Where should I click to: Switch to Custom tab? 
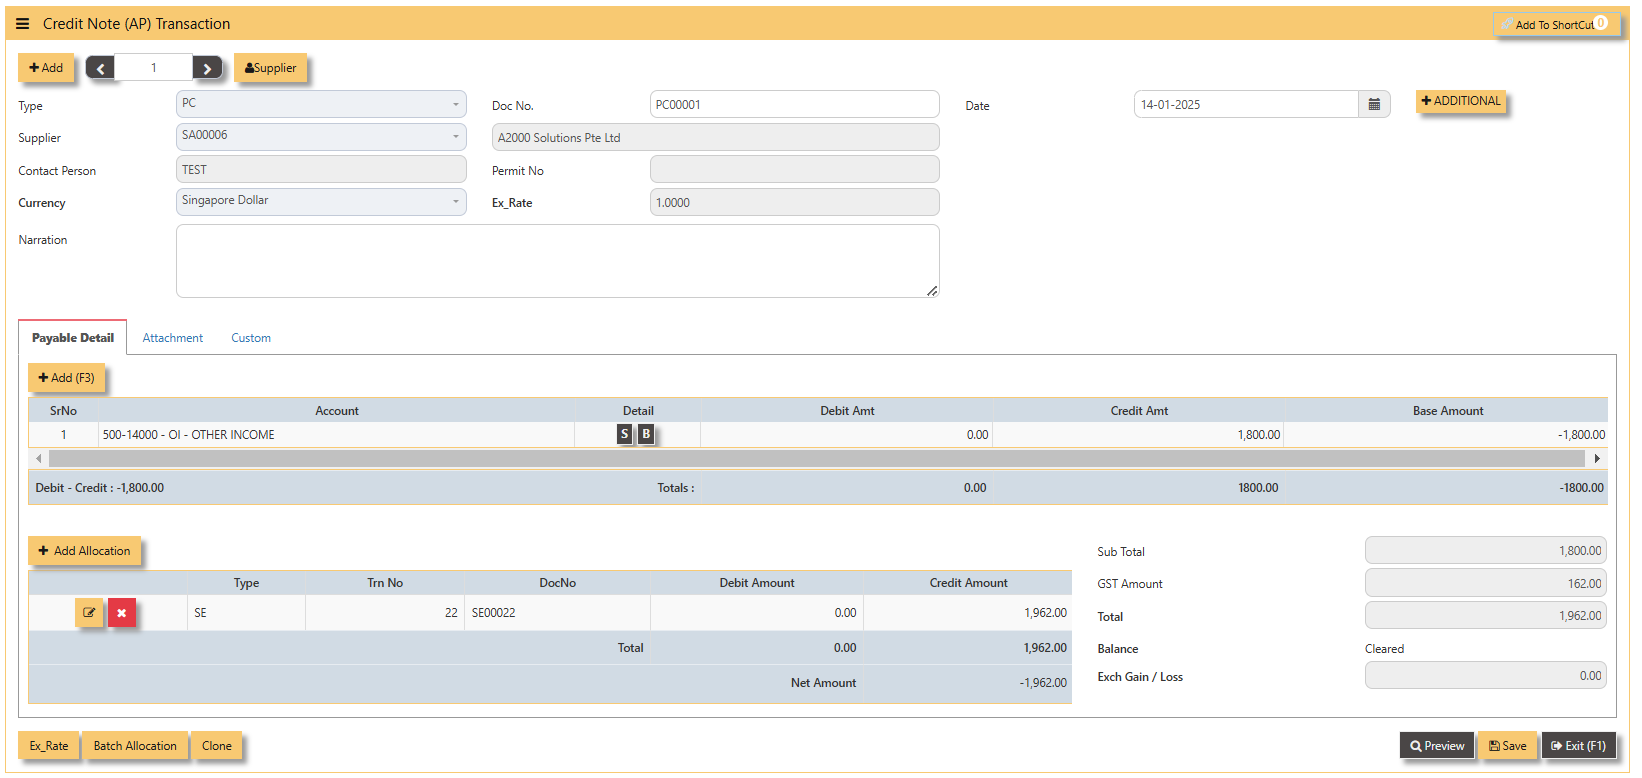251,338
